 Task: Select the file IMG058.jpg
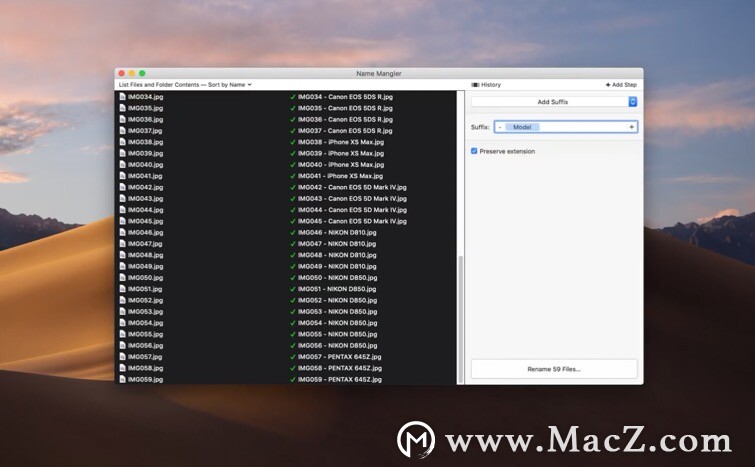(145, 368)
